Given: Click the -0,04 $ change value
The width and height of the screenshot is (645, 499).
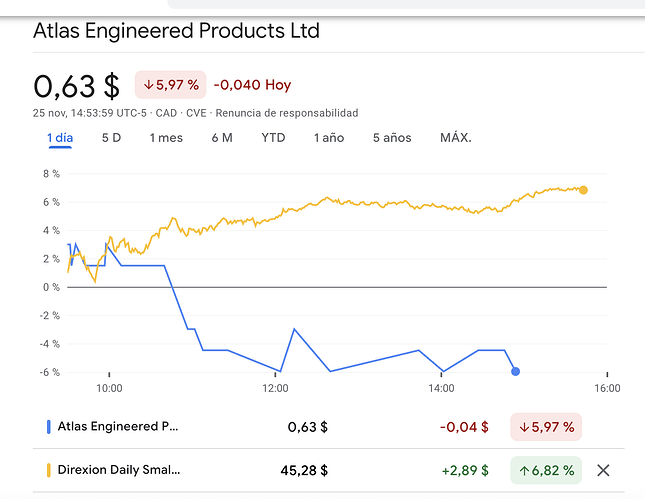Looking at the screenshot, I should click(x=464, y=427).
